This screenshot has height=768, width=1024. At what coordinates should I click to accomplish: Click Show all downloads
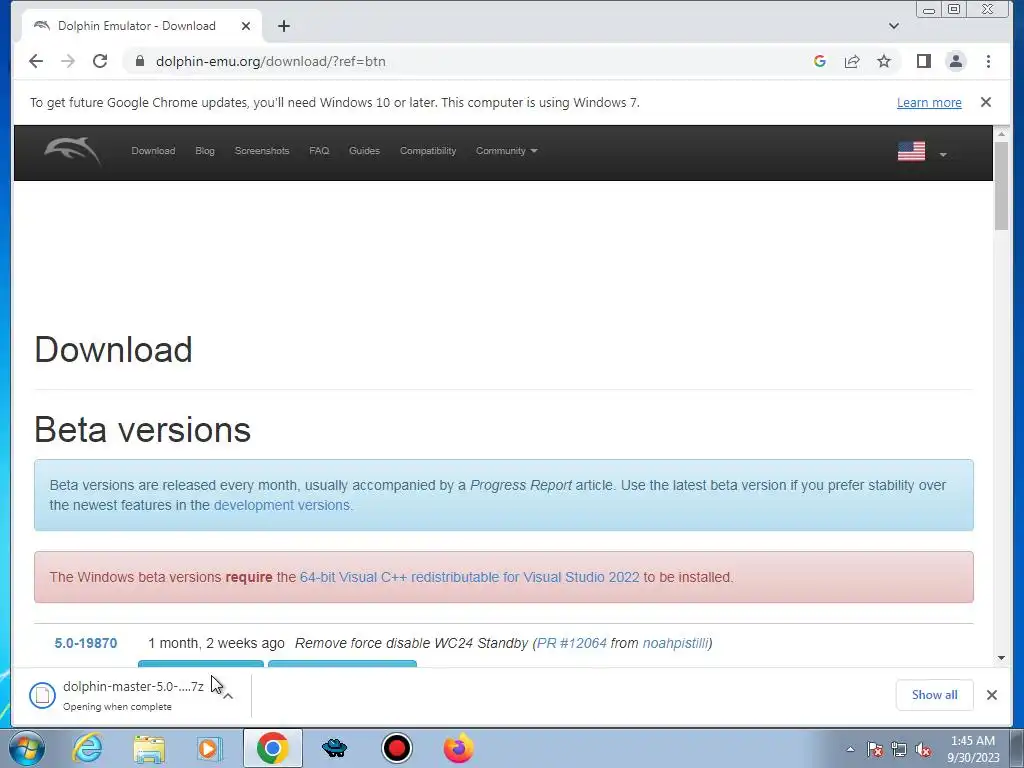click(935, 695)
